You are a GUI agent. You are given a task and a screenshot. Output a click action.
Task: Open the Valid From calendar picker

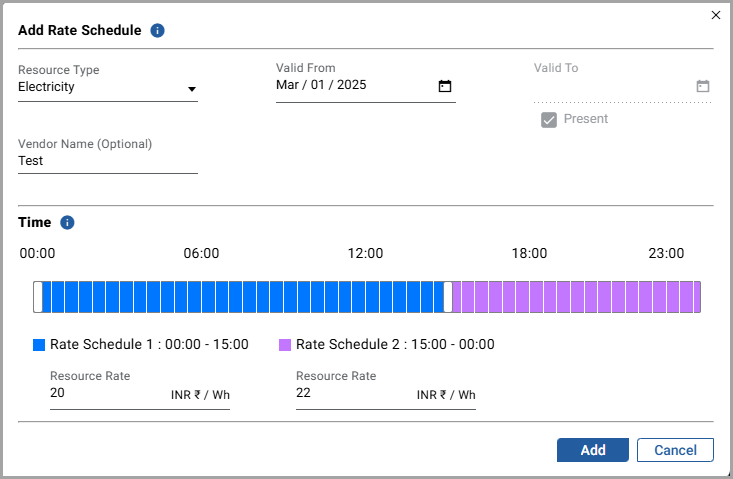(x=445, y=86)
